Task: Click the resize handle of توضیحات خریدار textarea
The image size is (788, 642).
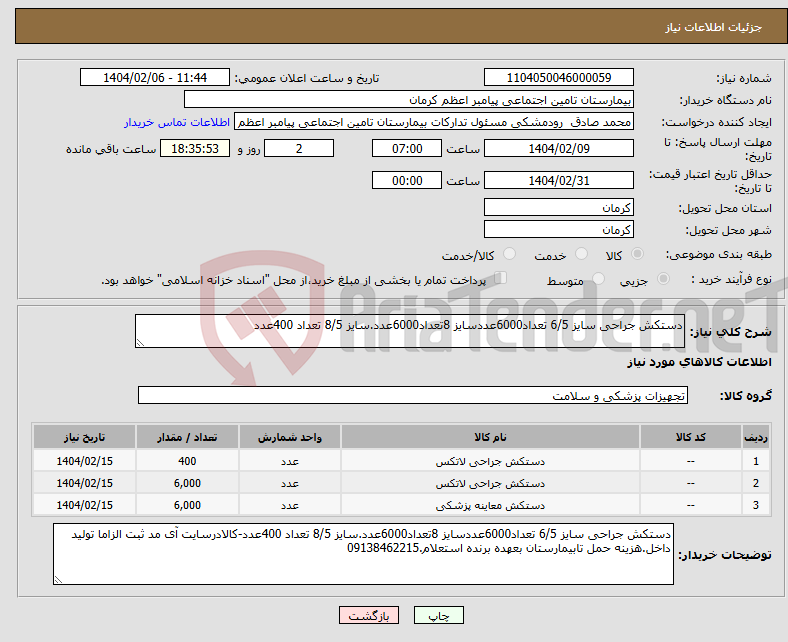Action: (x=58, y=580)
